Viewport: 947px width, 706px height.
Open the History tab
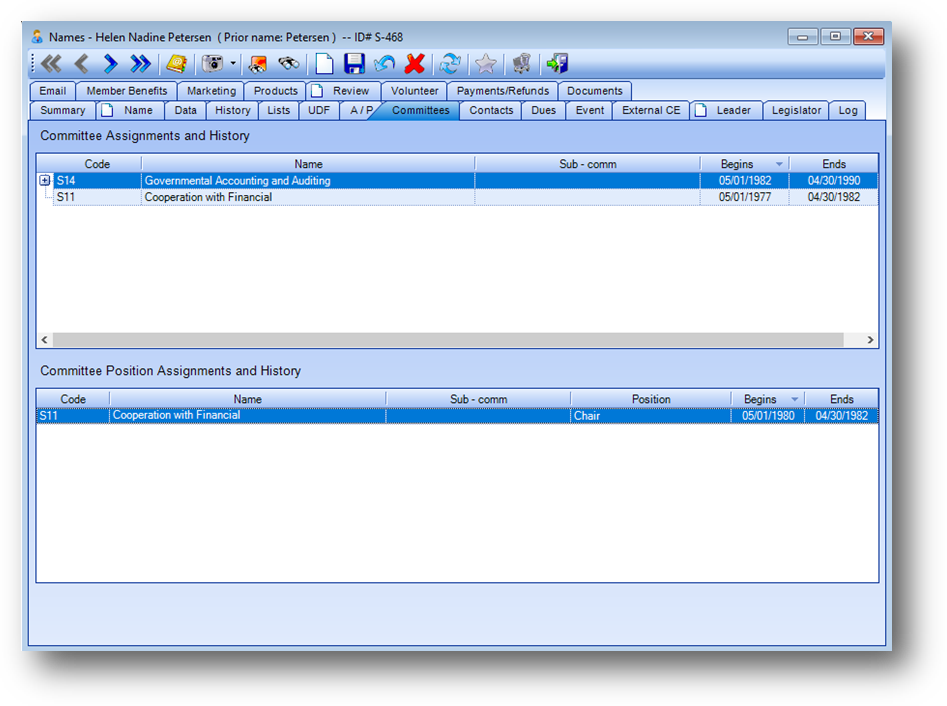click(233, 110)
